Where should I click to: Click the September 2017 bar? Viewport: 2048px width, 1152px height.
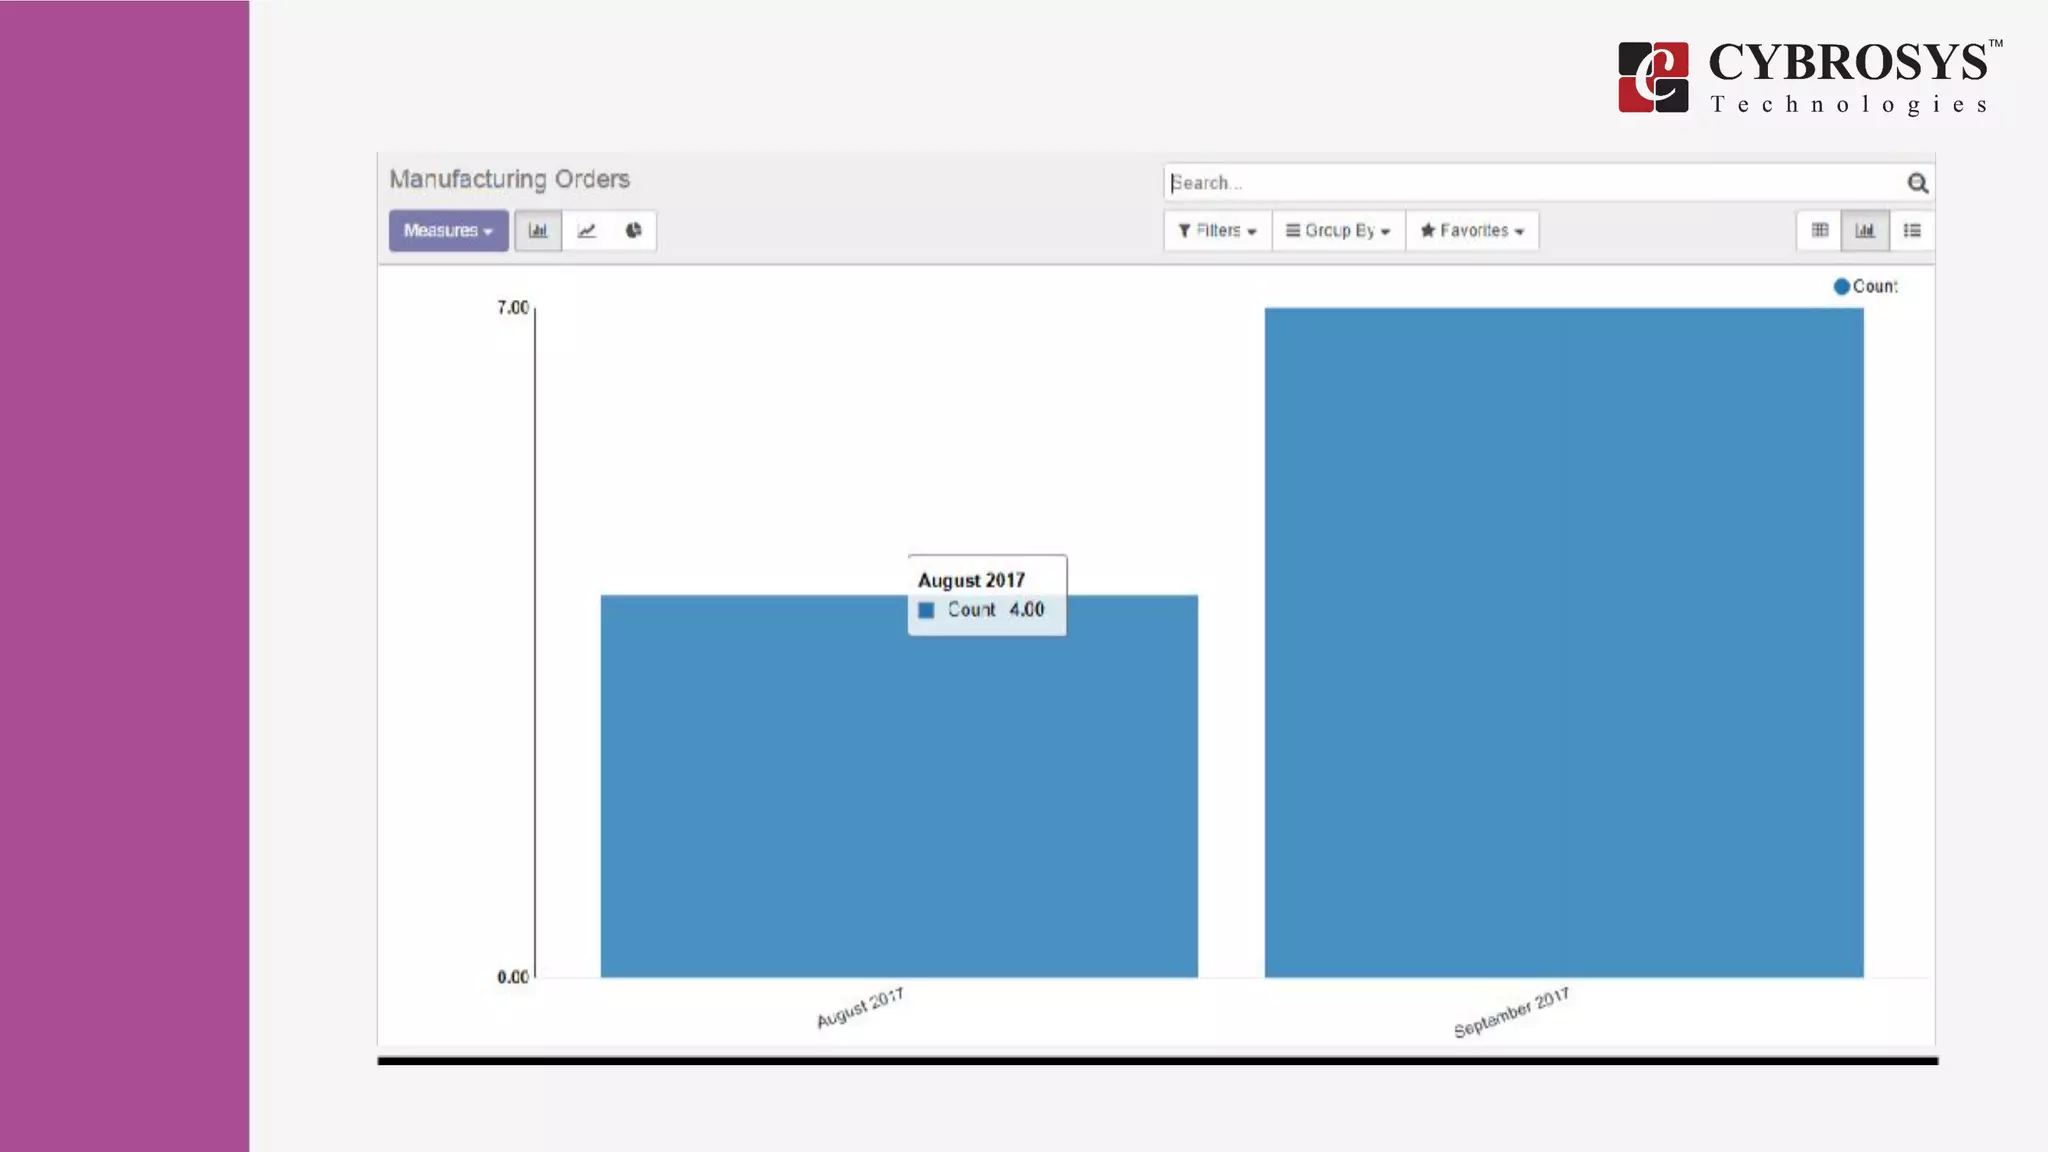pyautogui.click(x=1563, y=640)
